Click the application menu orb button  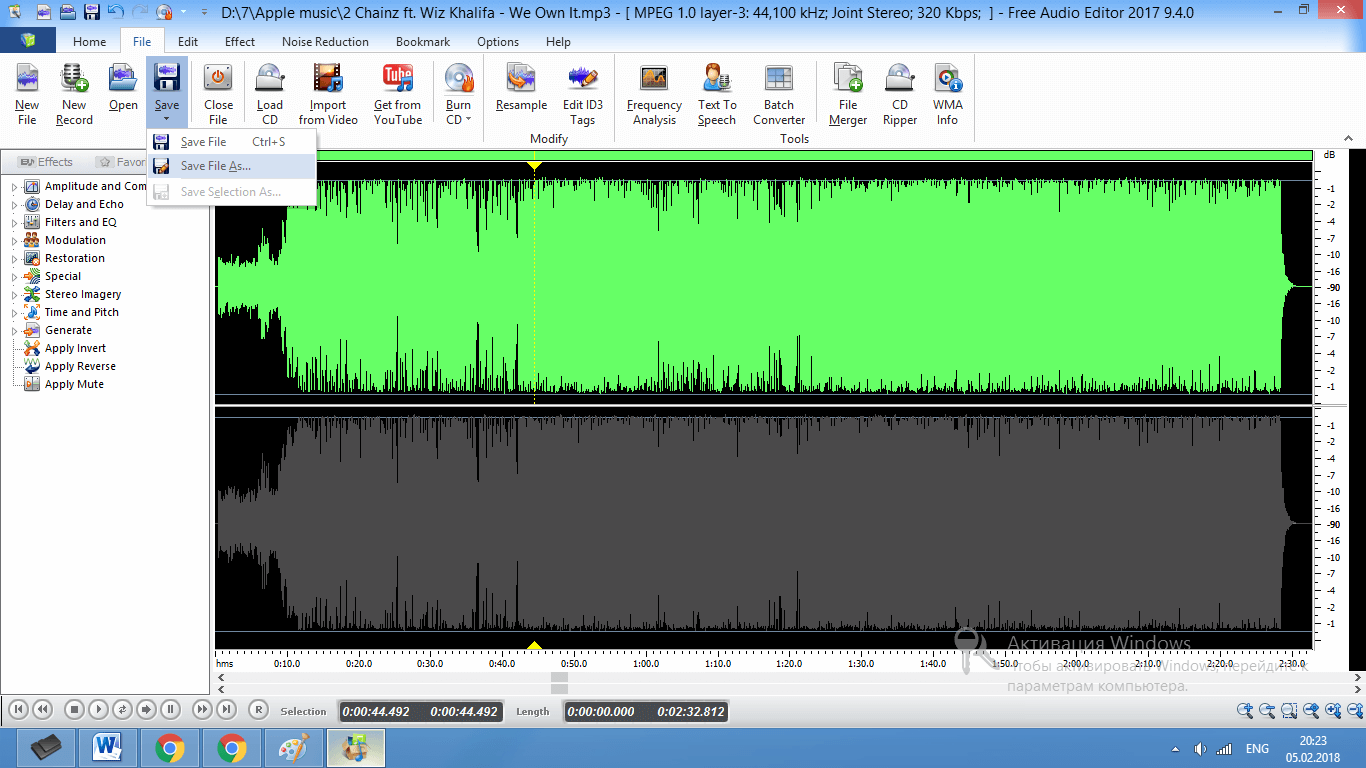[x=28, y=41]
